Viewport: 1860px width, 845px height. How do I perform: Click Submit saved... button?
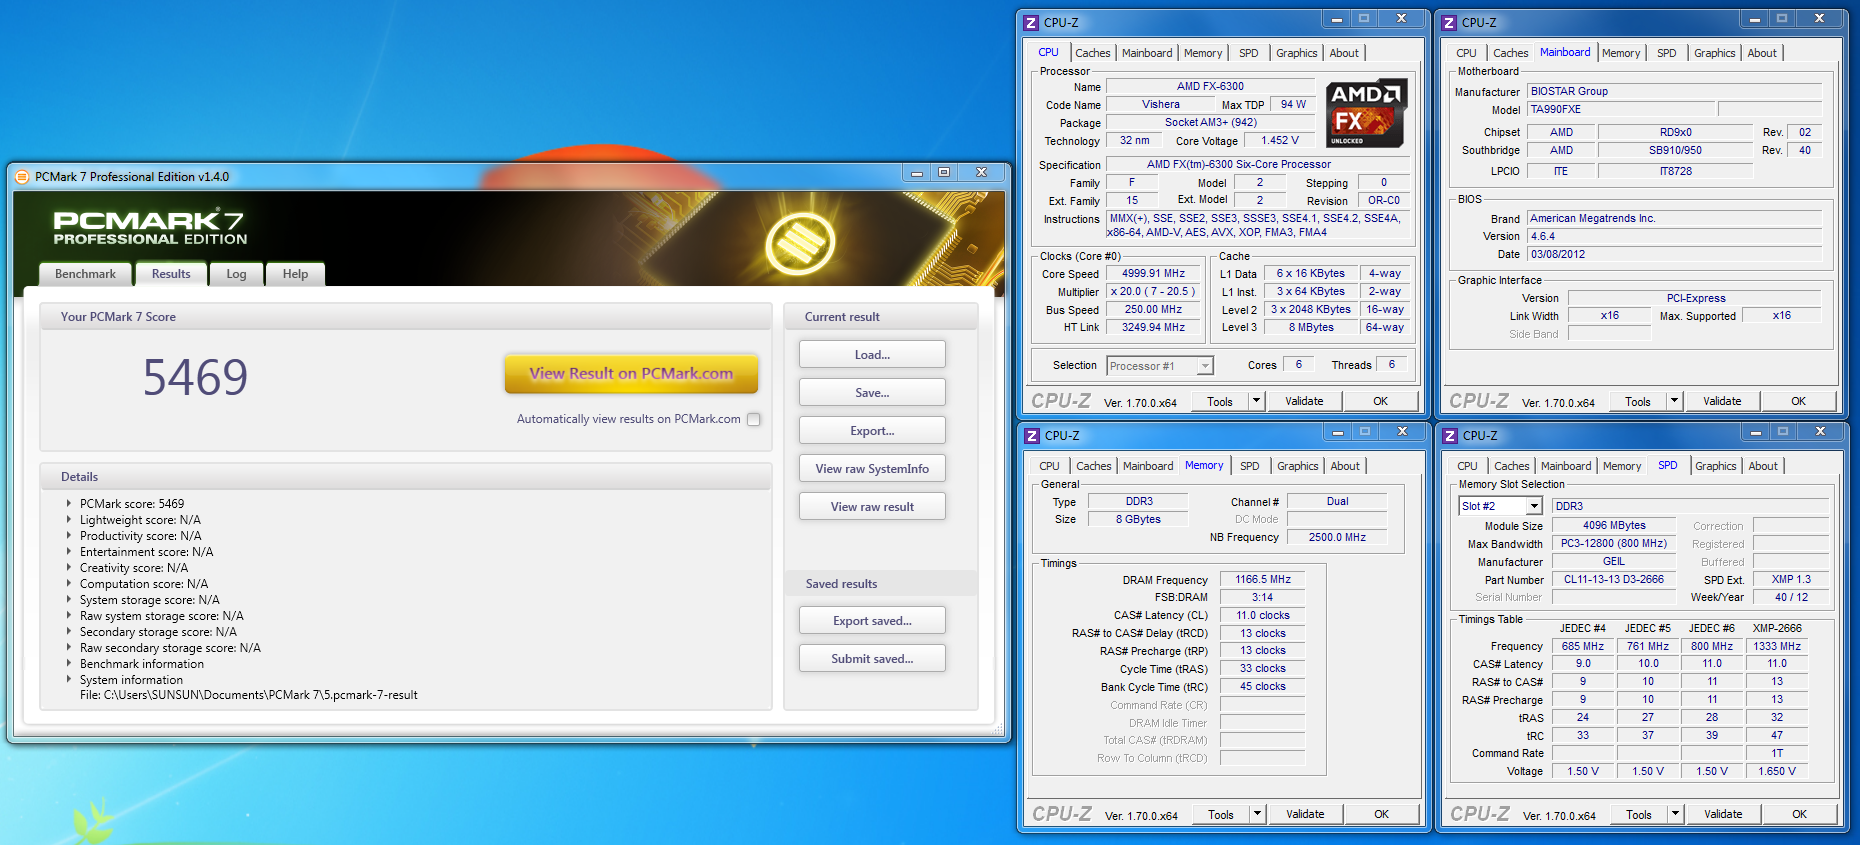872,659
